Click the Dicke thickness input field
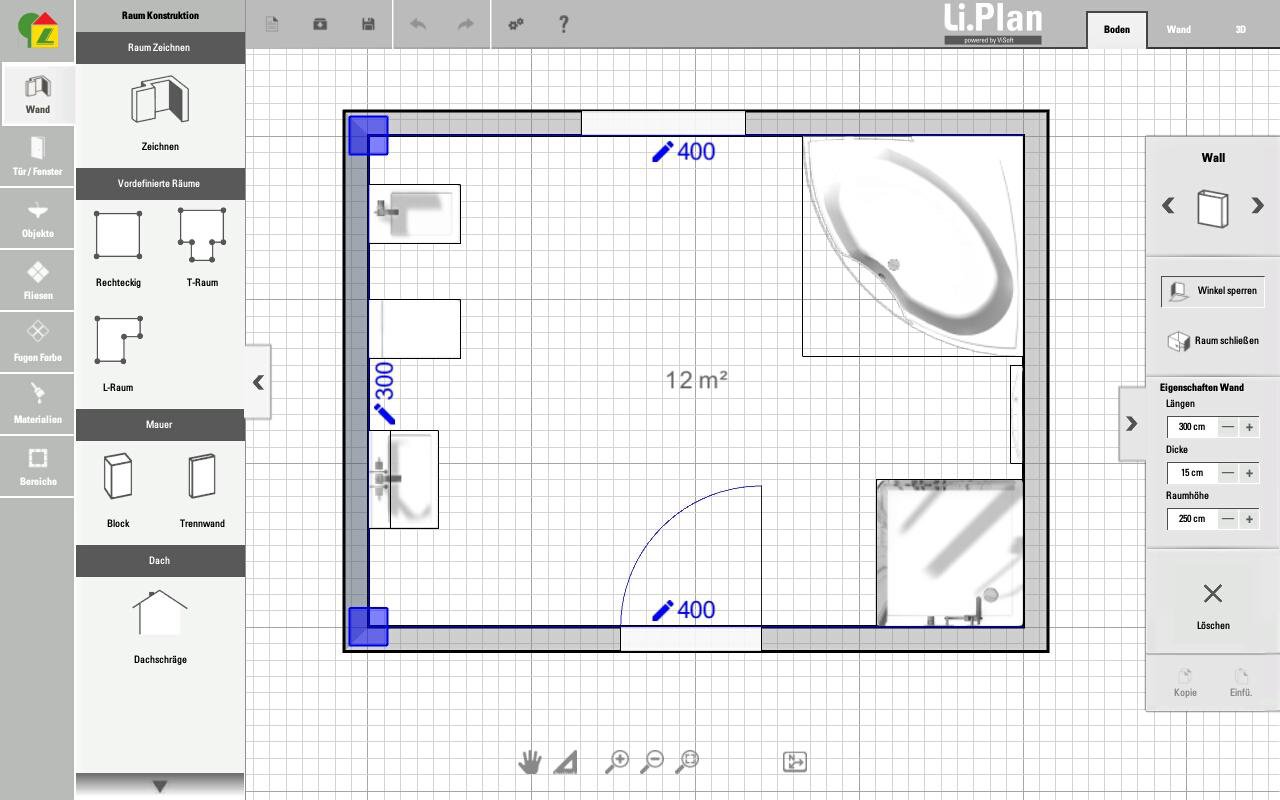Screen dimensions: 1280x800 [x=1191, y=473]
